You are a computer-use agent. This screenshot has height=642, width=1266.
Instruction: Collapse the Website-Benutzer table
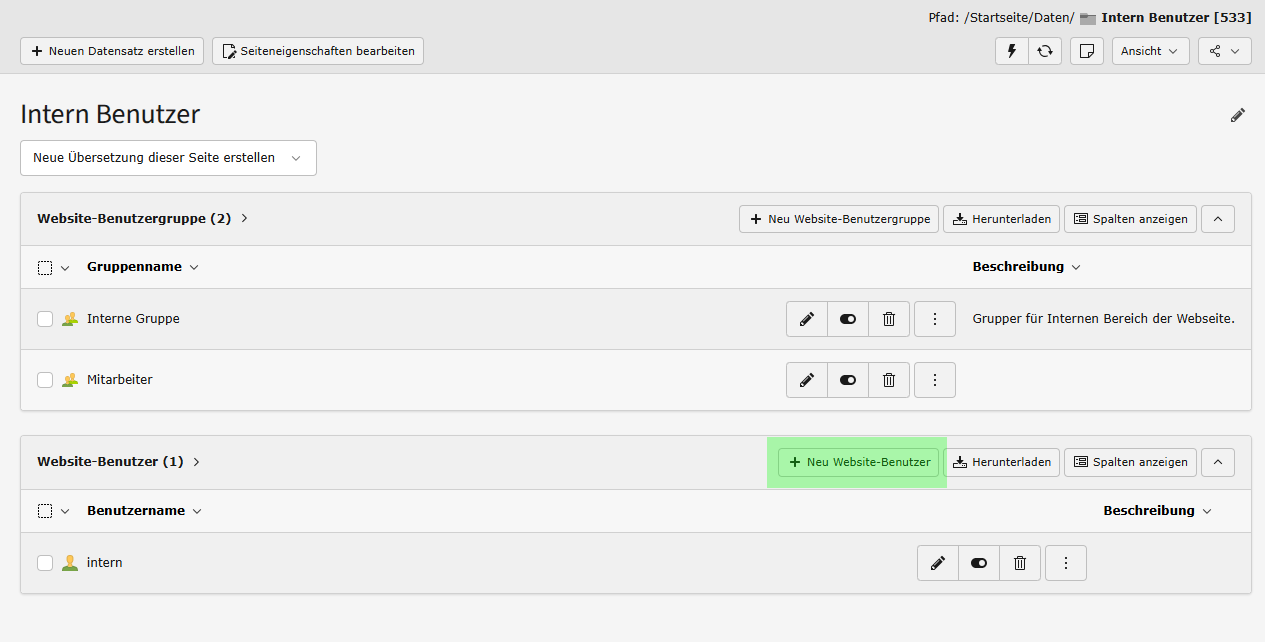click(x=1218, y=462)
